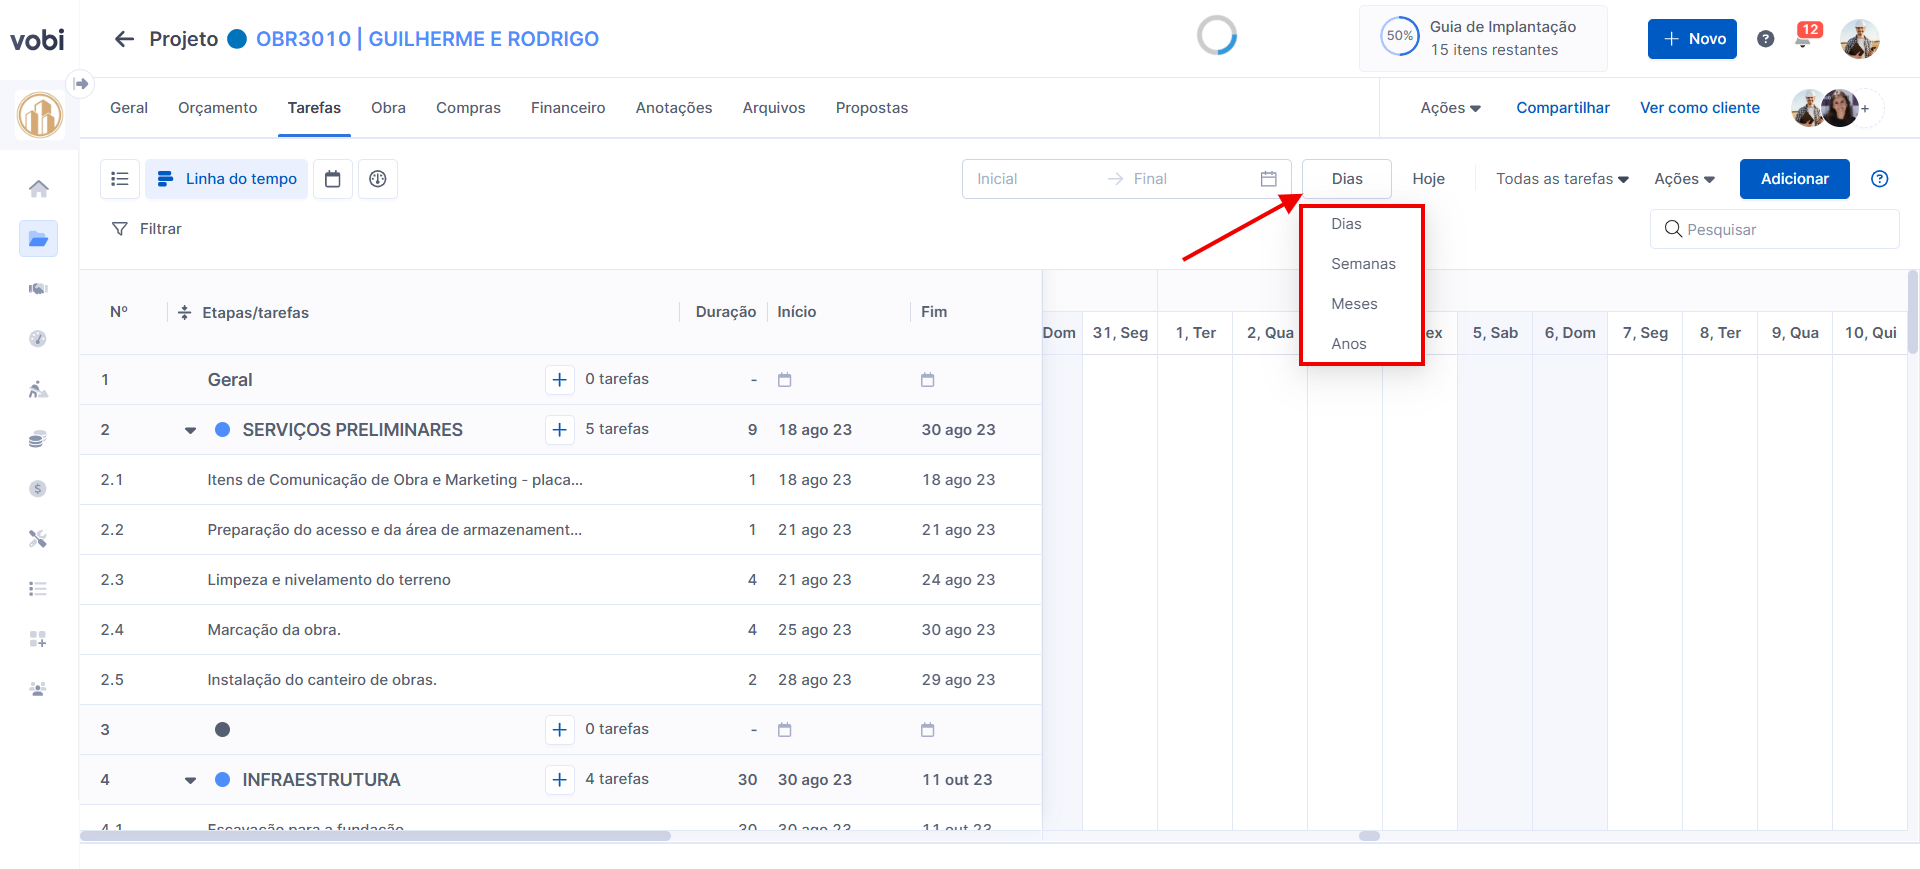The height and width of the screenshot is (869, 1920).
Task: Open the Todas as tarefas dropdown
Action: pos(1562,179)
